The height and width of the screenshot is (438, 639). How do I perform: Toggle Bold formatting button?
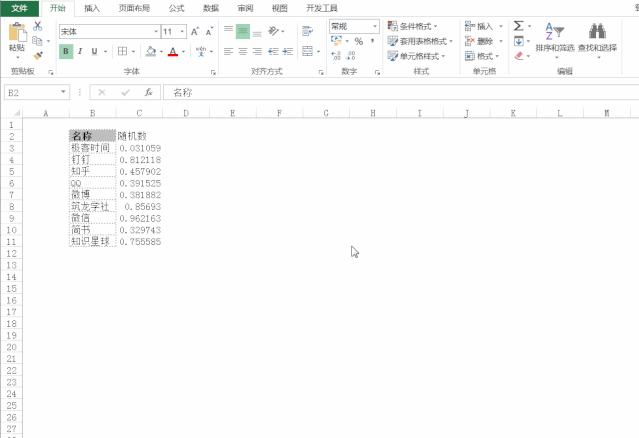(x=66, y=51)
